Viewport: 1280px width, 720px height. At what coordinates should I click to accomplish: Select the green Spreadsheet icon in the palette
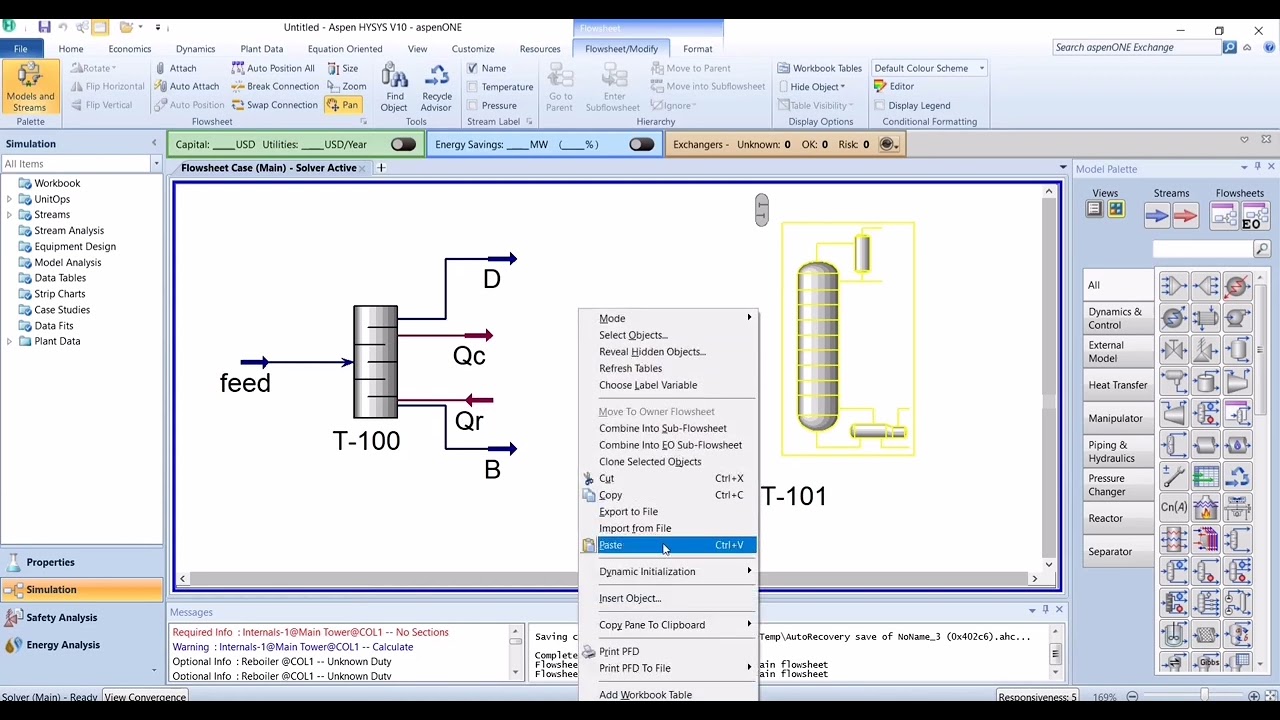point(1206,478)
